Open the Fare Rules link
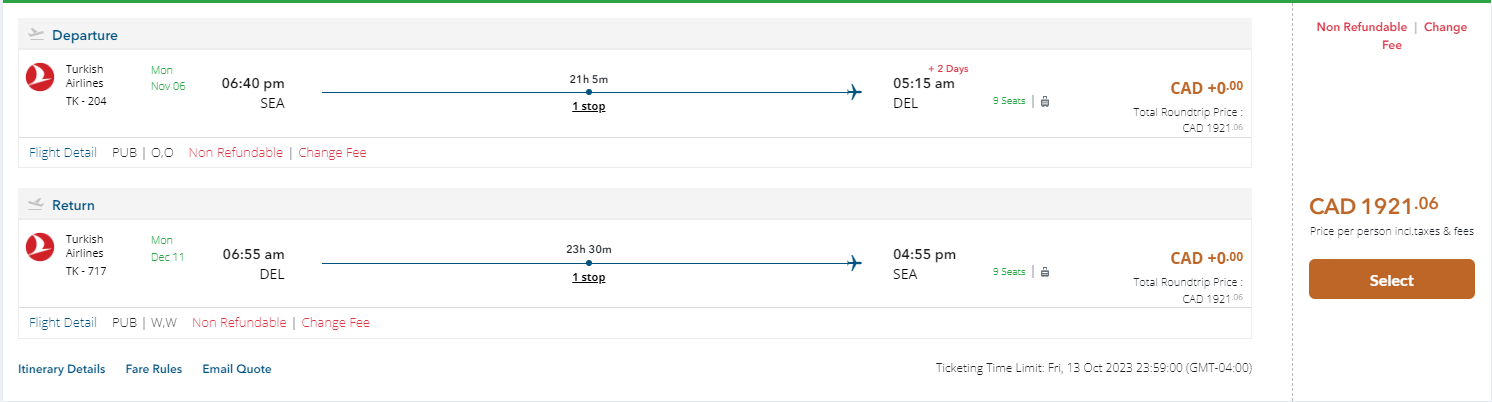1492x402 pixels. coord(154,369)
